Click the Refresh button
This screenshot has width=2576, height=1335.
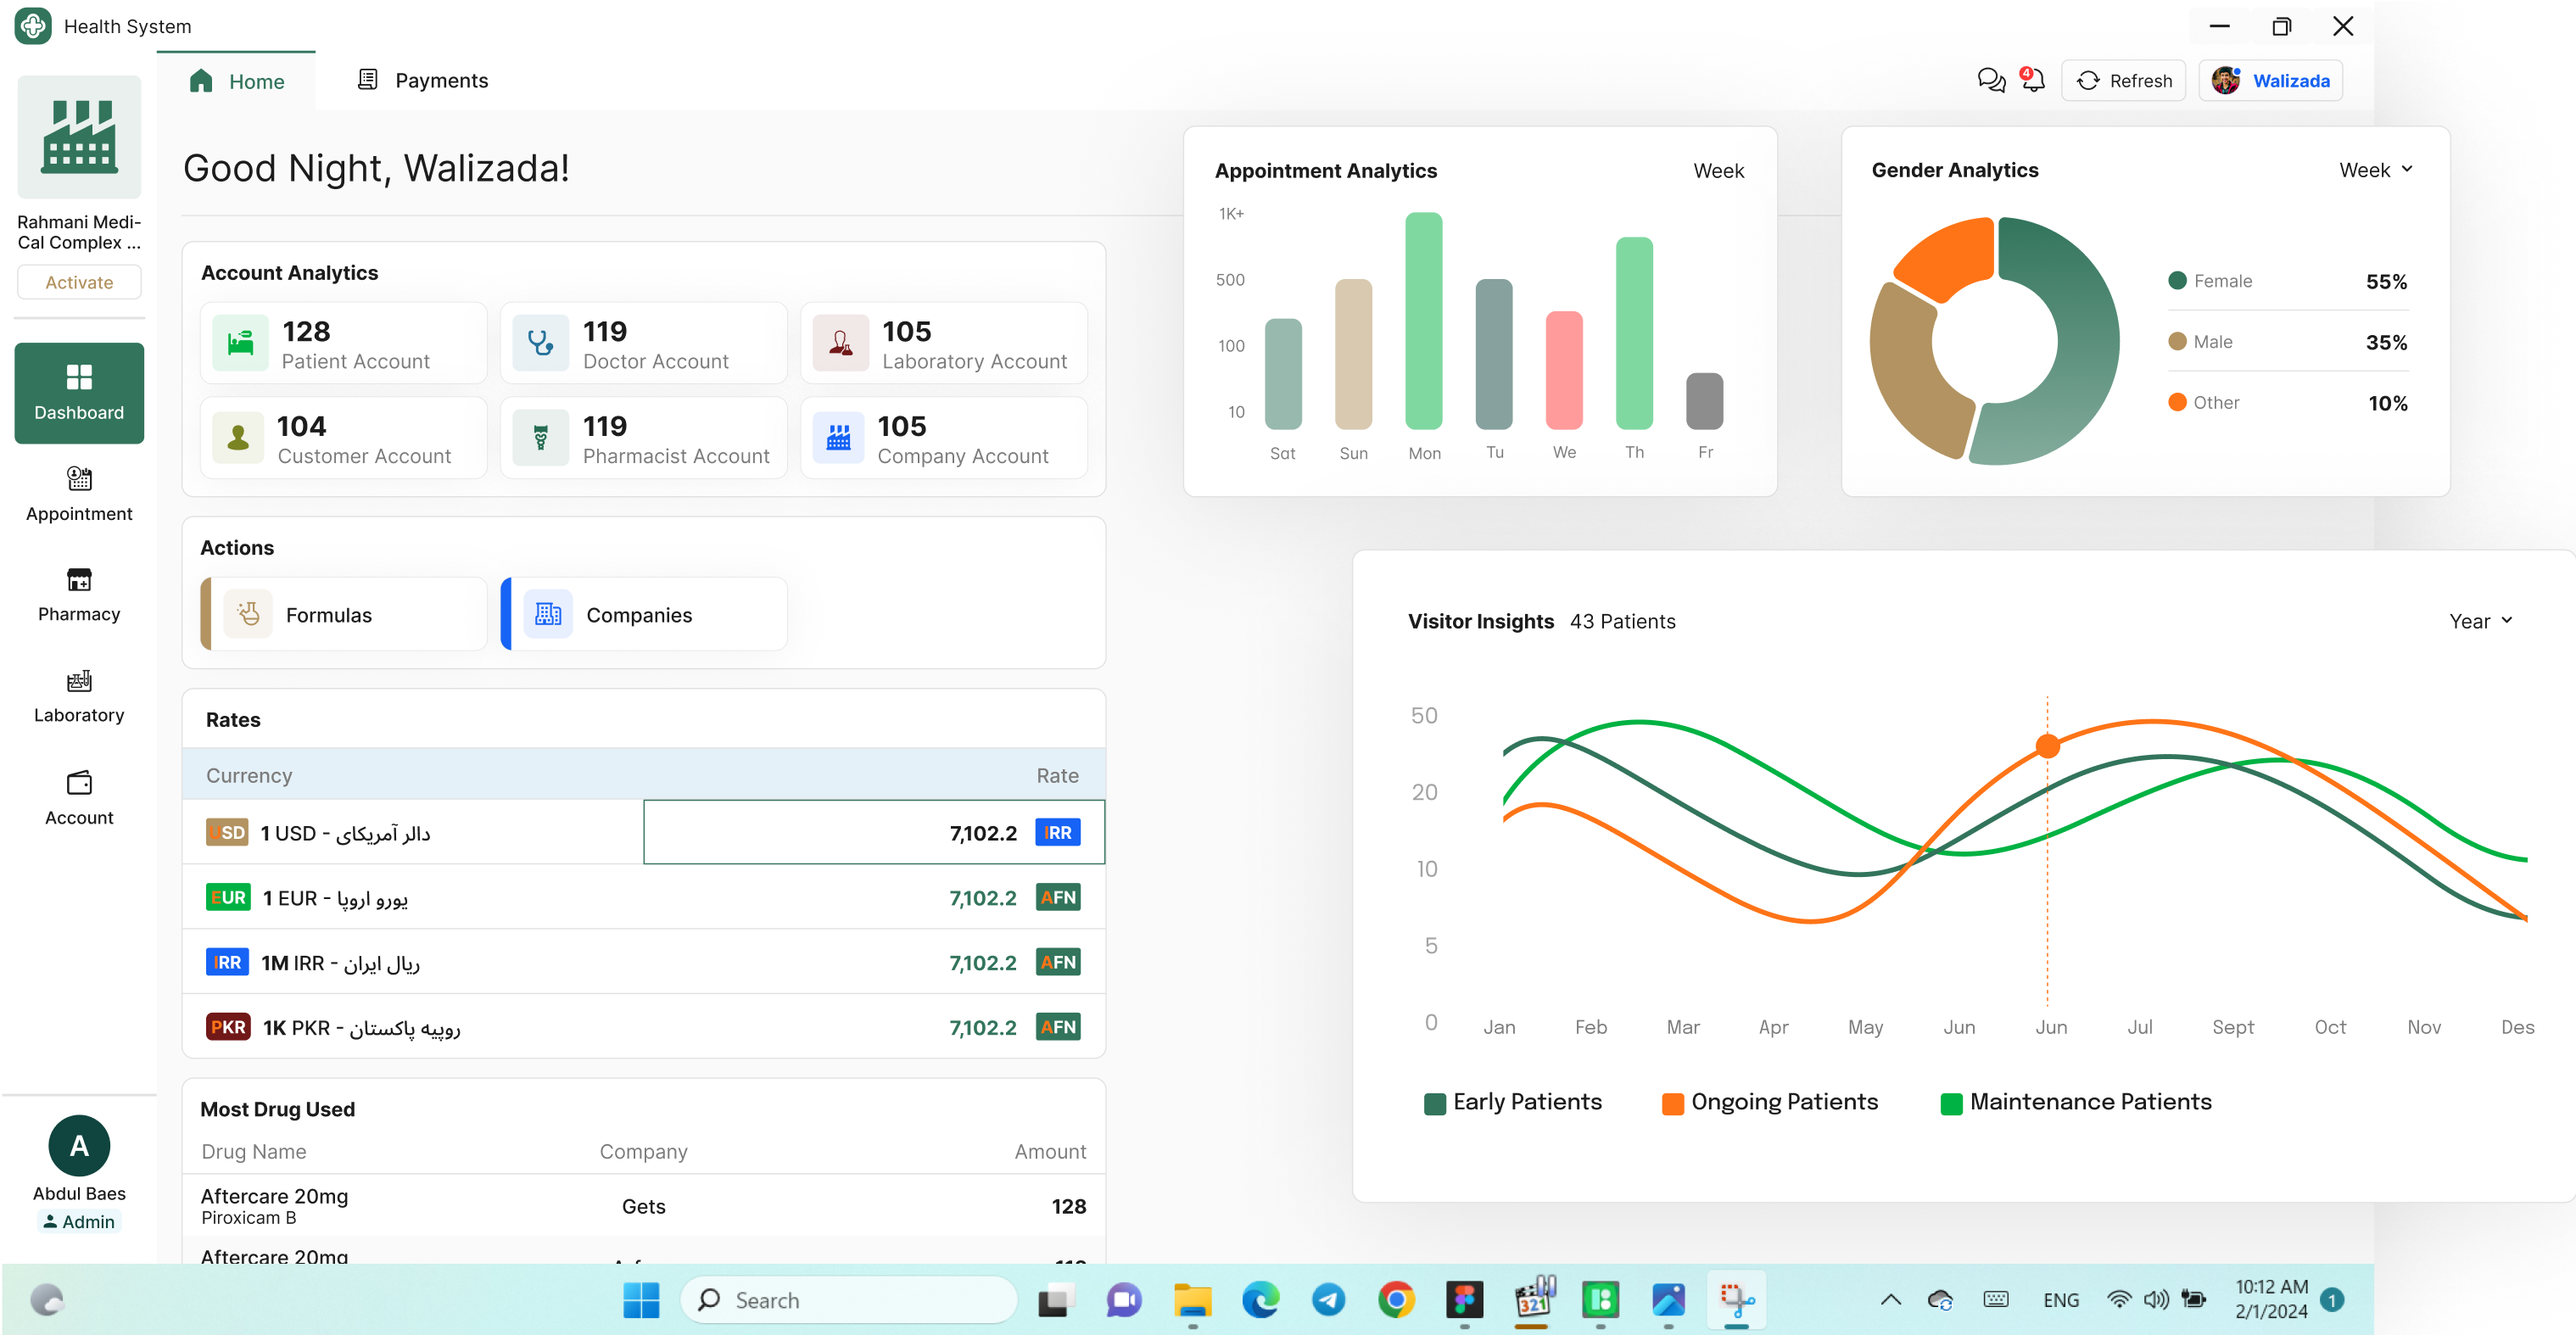[x=2124, y=81]
